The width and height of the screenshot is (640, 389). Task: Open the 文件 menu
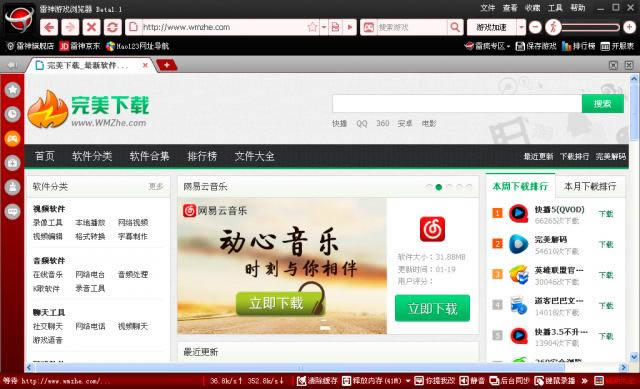pos(487,8)
